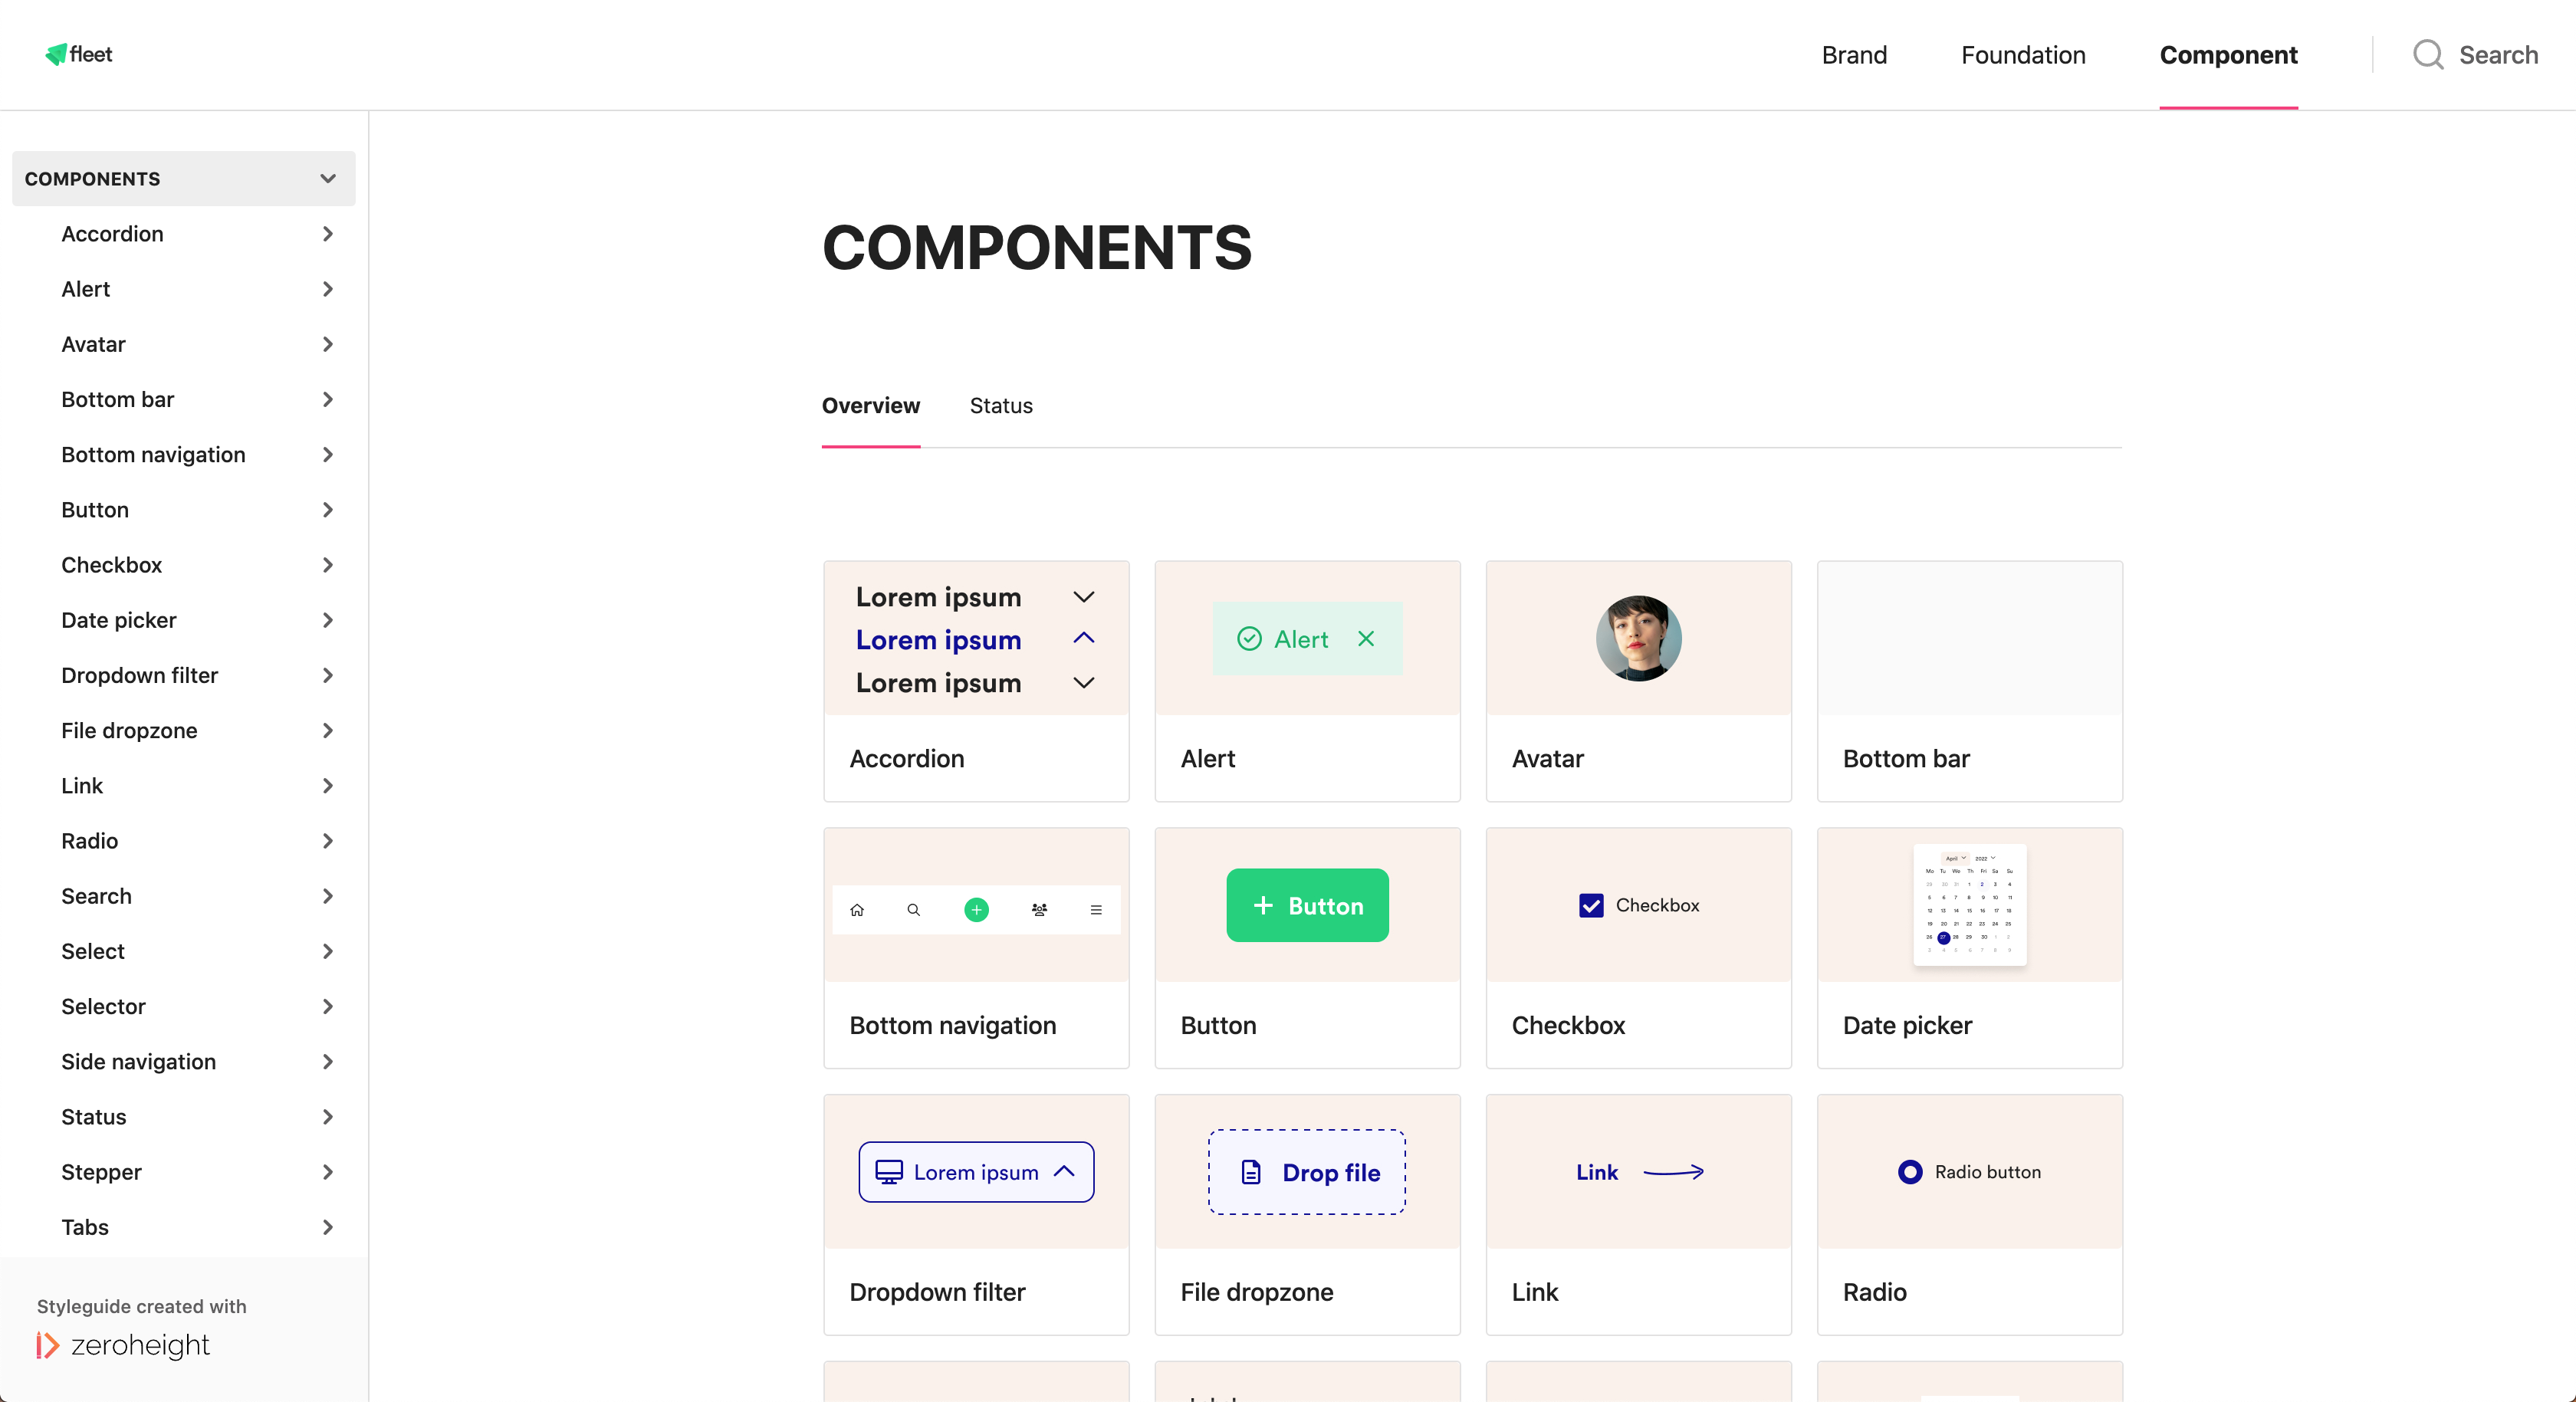The image size is (2576, 1402).
Task: Open the Bottom navigation card title
Action: tap(953, 1026)
